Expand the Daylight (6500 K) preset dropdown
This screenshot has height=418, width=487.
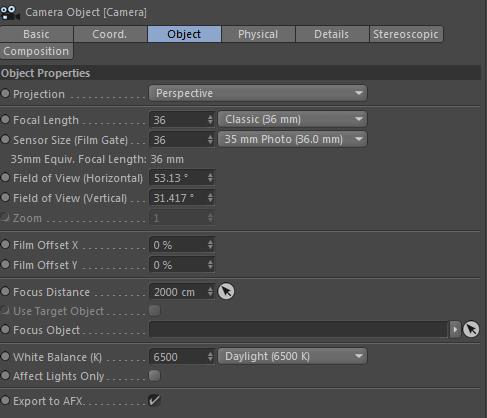coord(292,356)
